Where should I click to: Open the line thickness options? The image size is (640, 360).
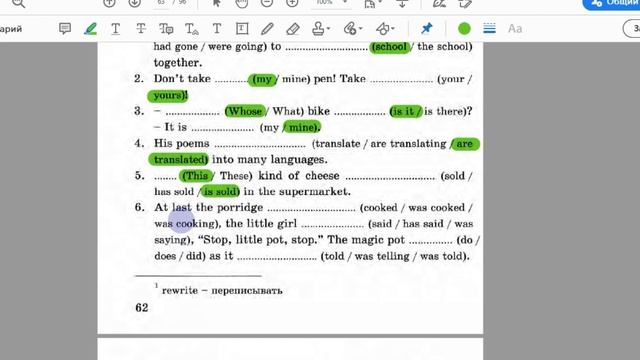tap(489, 29)
